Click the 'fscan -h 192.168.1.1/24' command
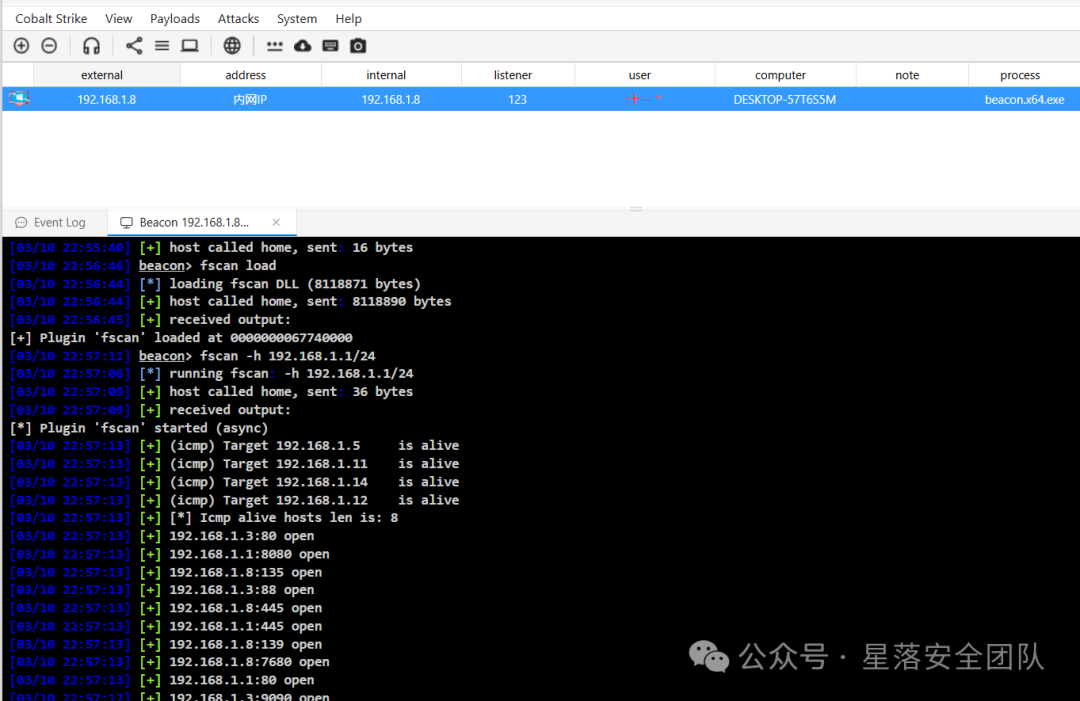This screenshot has height=701, width=1080. tap(287, 355)
